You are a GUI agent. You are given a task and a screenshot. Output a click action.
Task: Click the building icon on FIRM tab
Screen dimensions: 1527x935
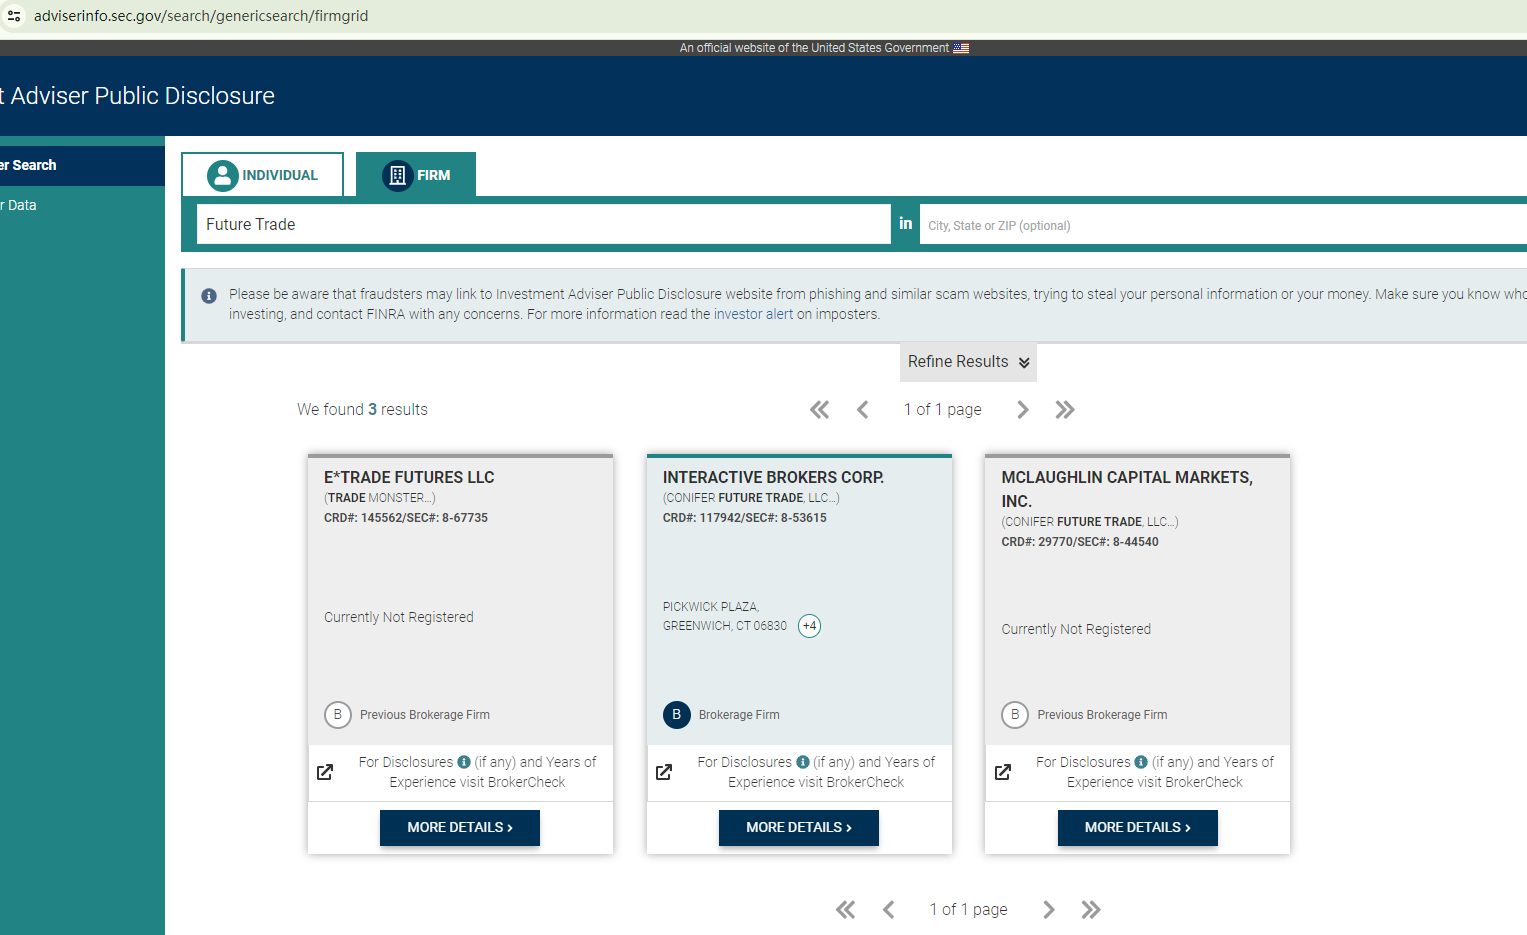click(397, 175)
